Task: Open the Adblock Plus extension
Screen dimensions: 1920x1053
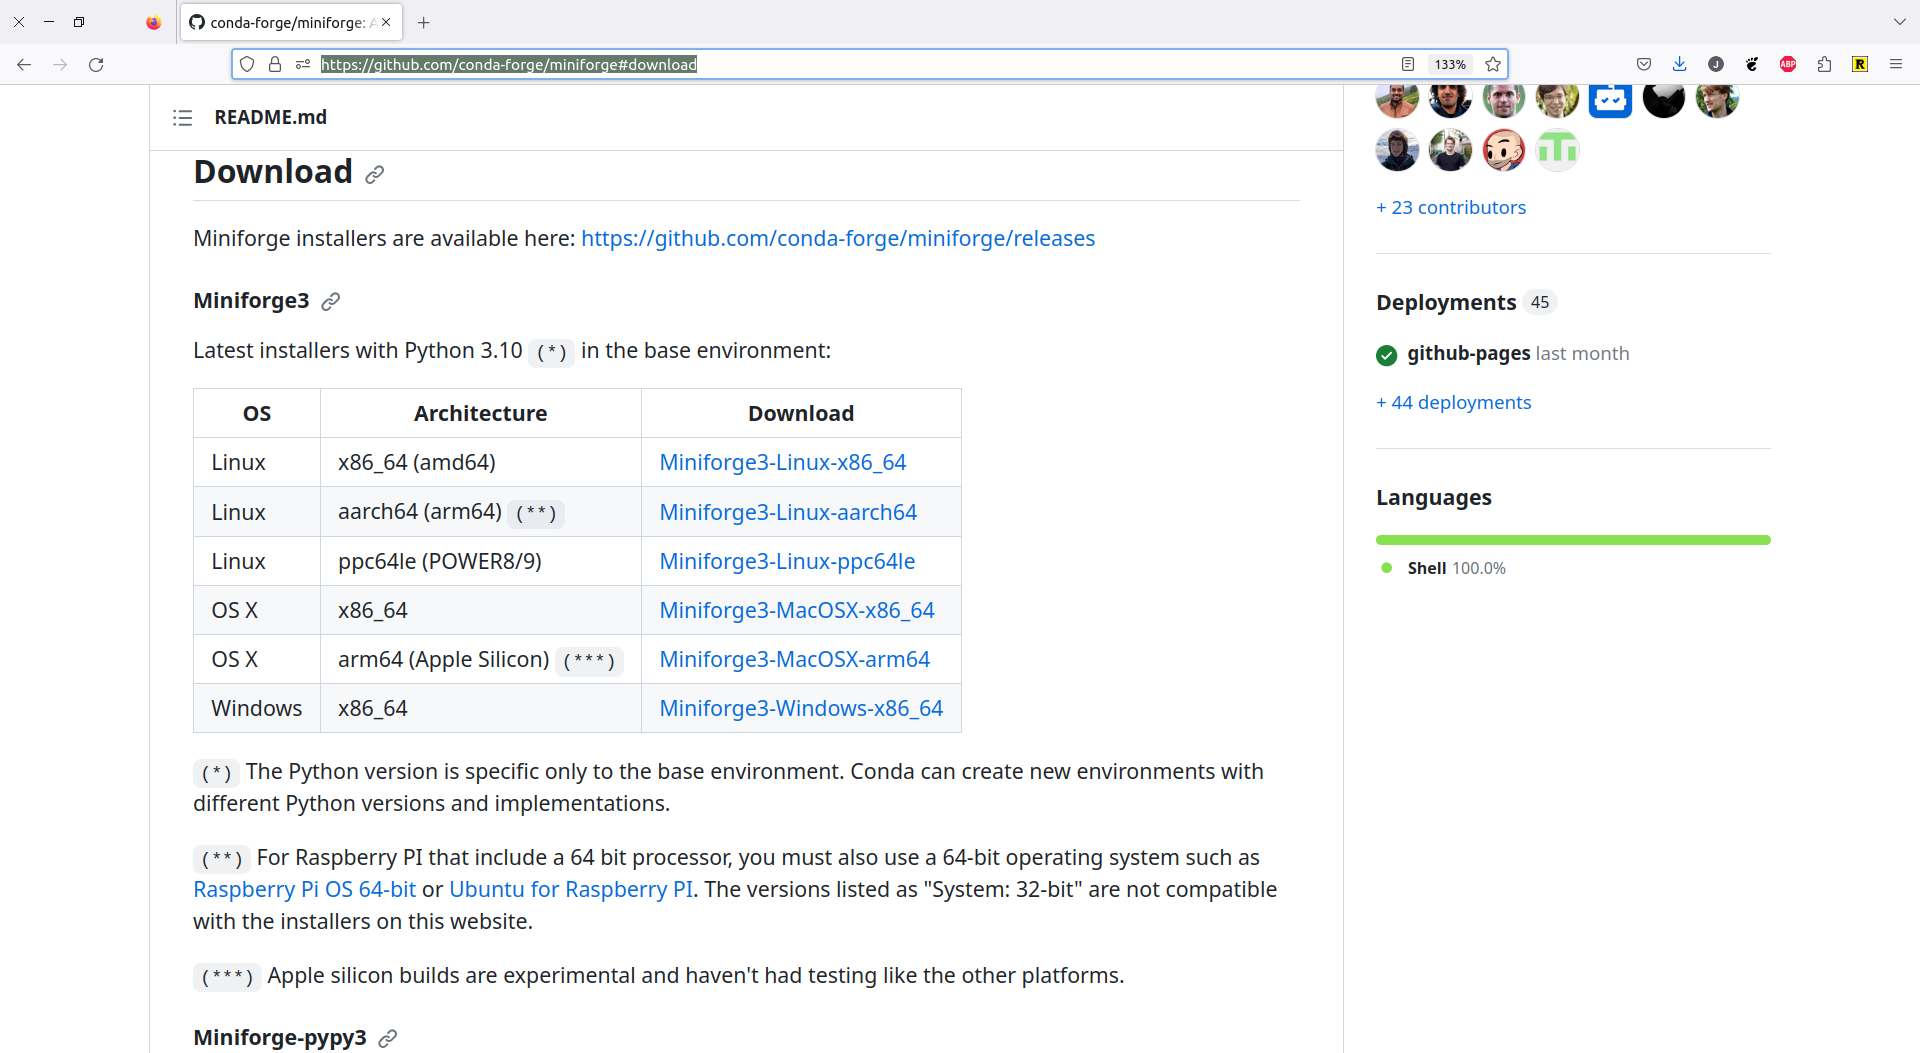Action: click(1788, 64)
